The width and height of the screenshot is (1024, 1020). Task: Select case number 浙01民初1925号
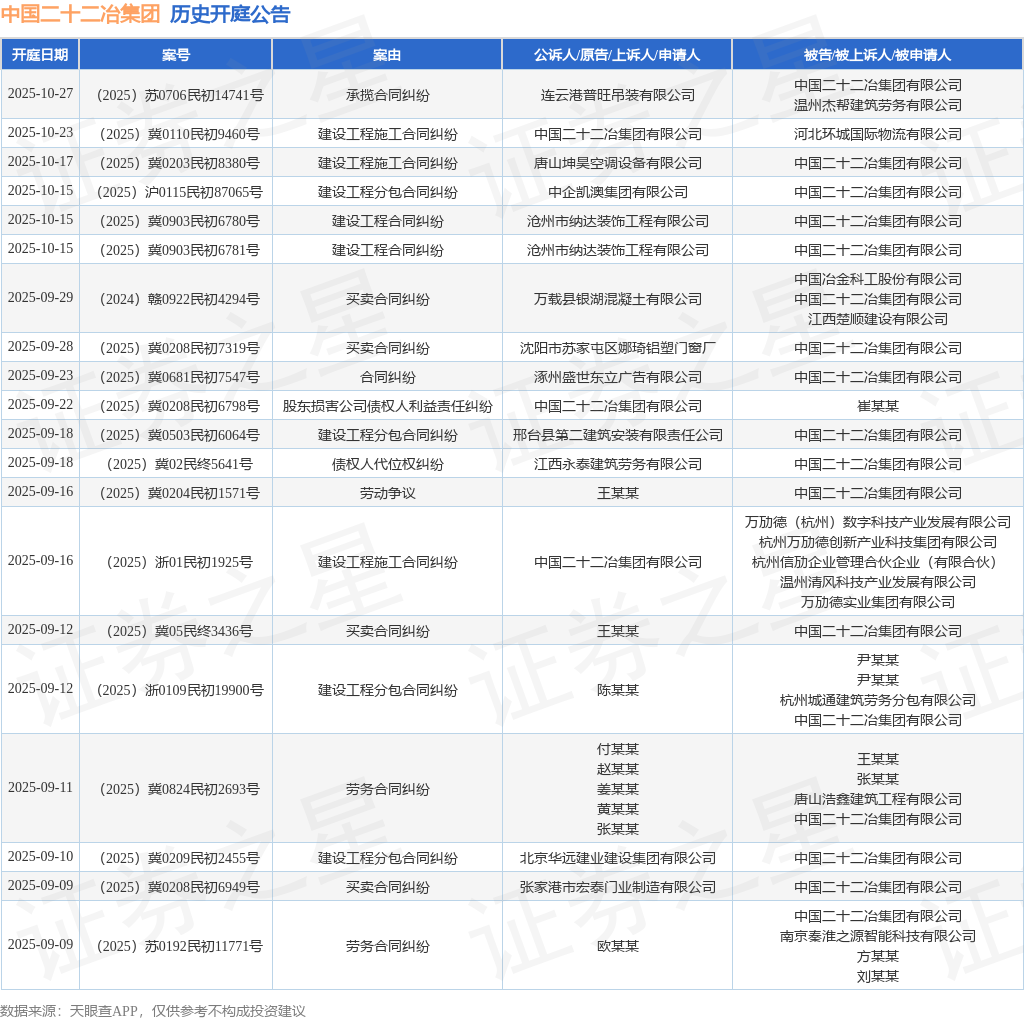[x=180, y=562]
